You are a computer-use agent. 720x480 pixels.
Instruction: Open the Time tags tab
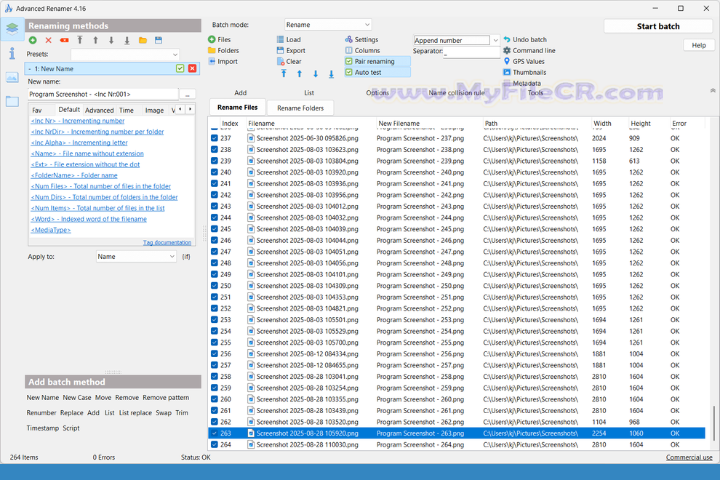(x=126, y=110)
